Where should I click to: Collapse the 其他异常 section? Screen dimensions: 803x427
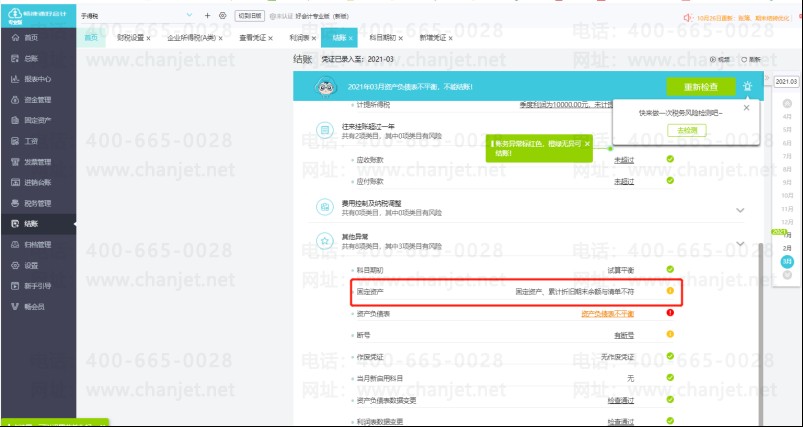[740, 243]
